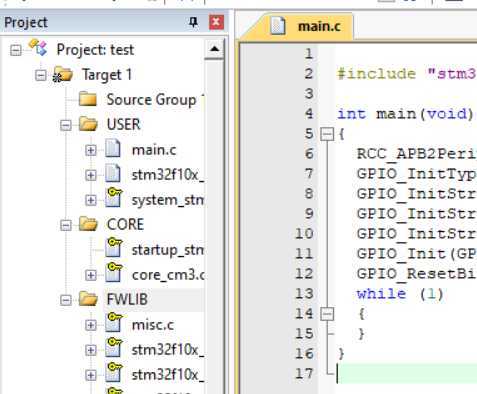The height and width of the screenshot is (394, 477).
Task: Pin the Project panel with the pushpin icon
Action: [193, 22]
